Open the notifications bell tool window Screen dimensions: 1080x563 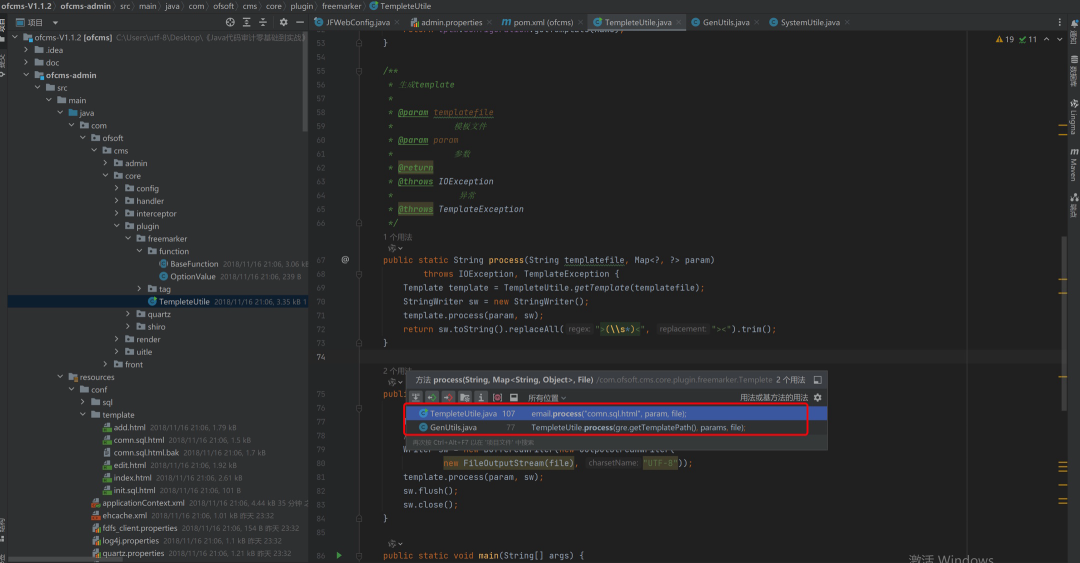click(x=1074, y=32)
